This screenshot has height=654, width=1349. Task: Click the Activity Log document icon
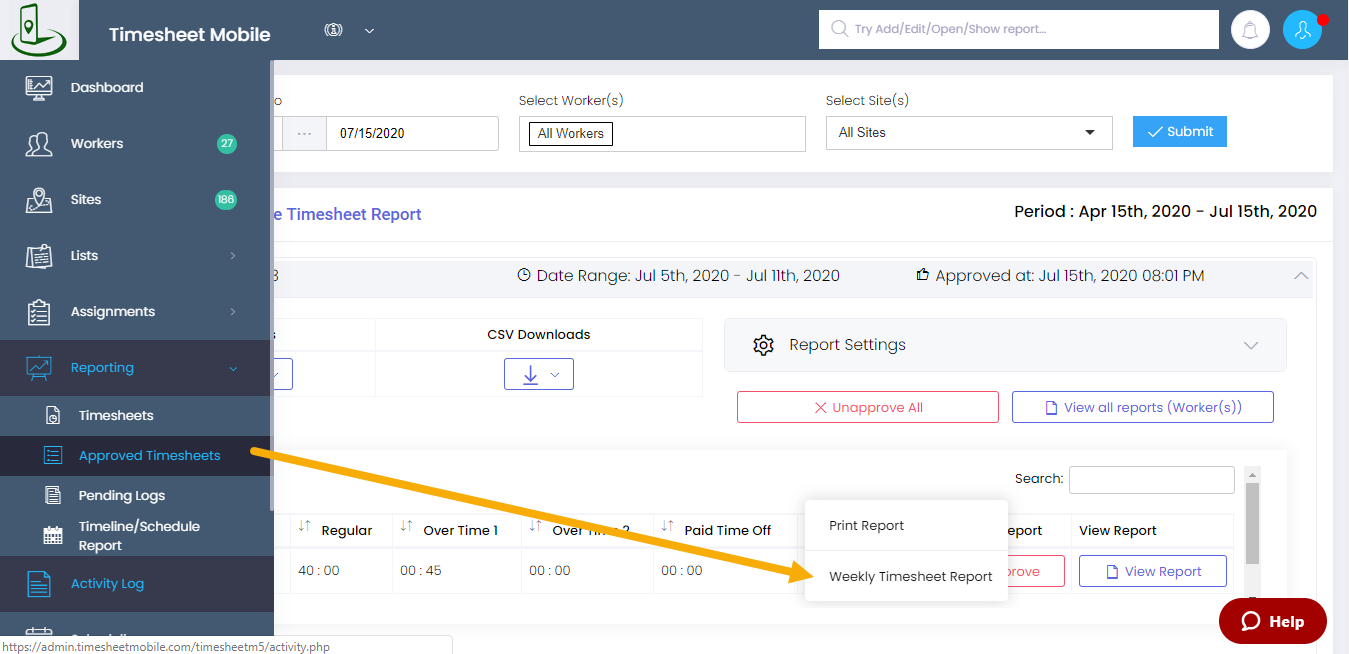pyautogui.click(x=39, y=584)
